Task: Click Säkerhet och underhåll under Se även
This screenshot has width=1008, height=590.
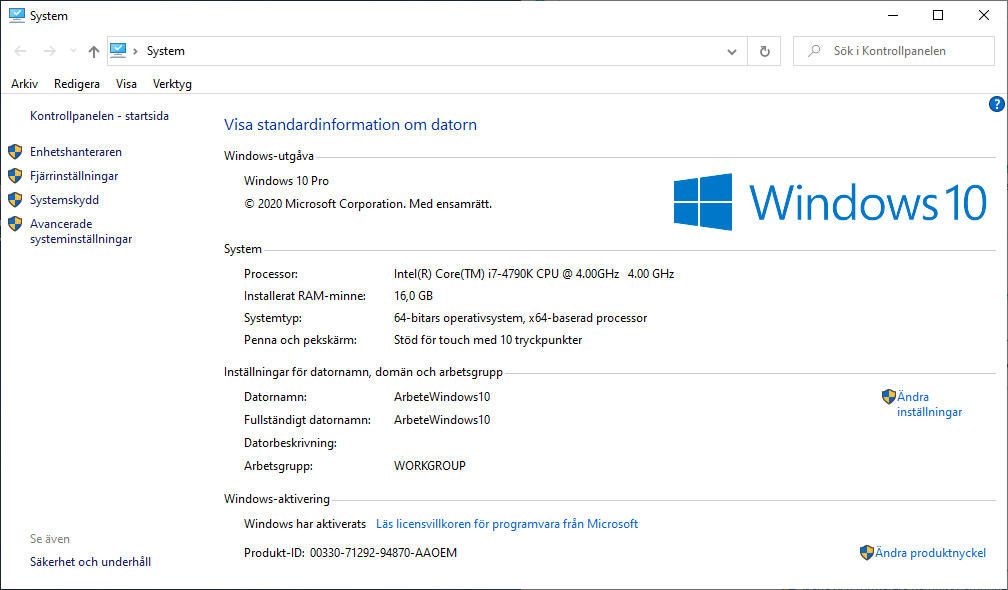Action: click(90, 561)
